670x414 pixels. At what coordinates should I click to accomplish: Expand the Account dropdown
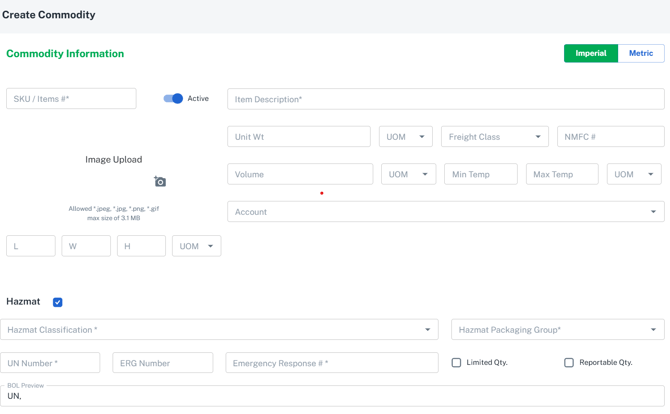[445, 212]
